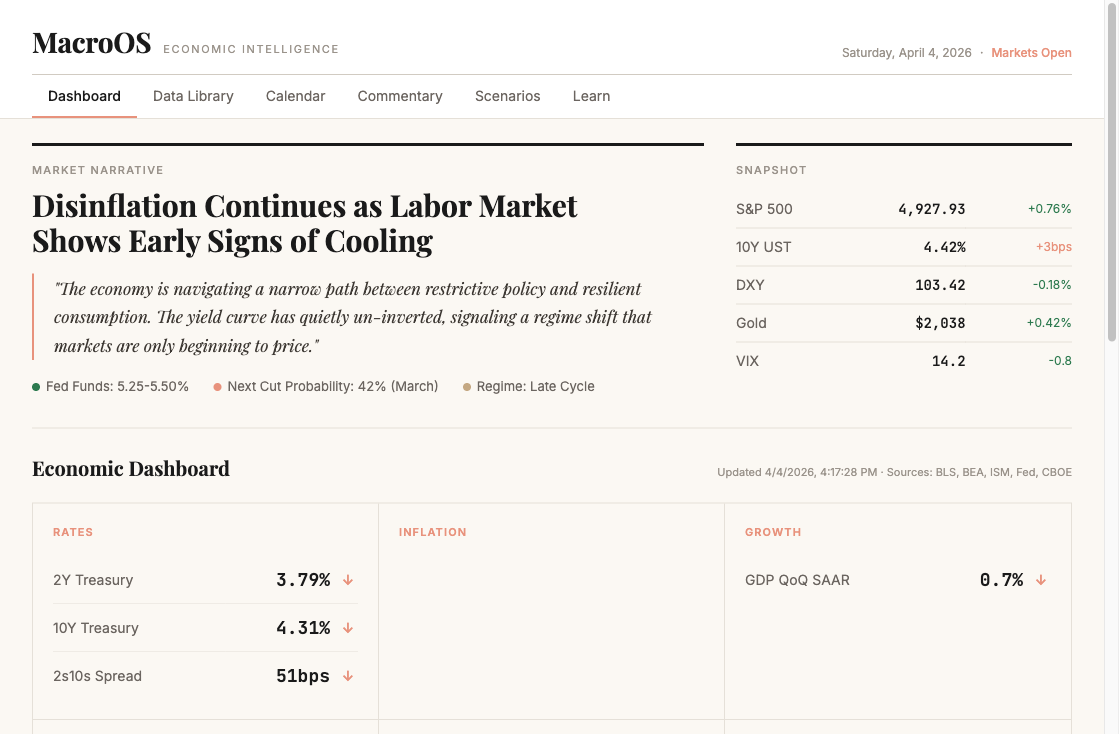1119x734 pixels.
Task: Go to the Commentary tab
Action: pyautogui.click(x=400, y=96)
